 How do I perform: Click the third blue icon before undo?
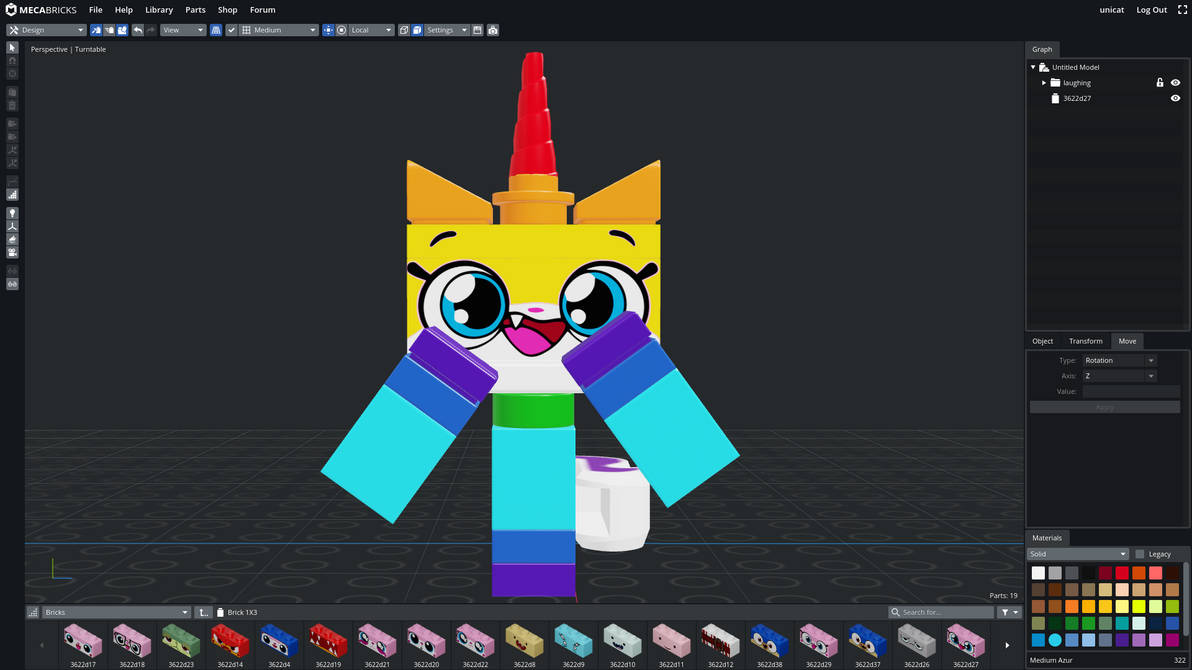[x=122, y=30]
